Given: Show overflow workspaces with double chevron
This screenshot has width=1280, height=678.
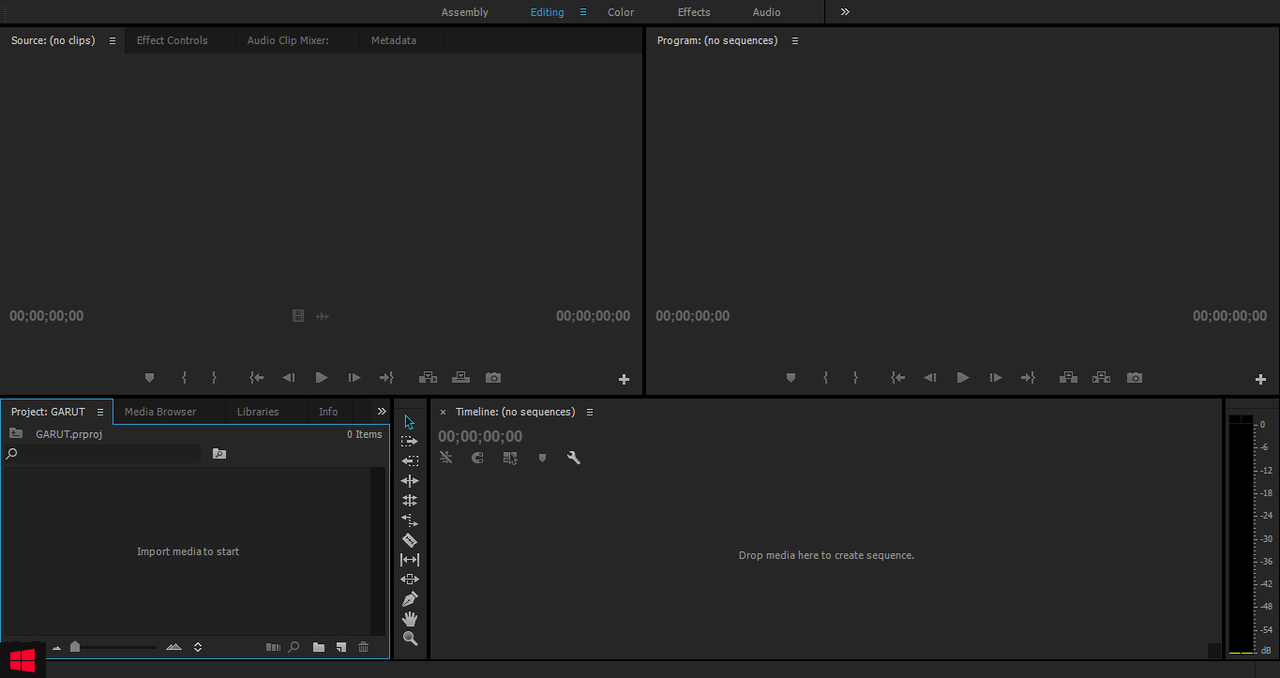Looking at the screenshot, I should click(x=845, y=12).
